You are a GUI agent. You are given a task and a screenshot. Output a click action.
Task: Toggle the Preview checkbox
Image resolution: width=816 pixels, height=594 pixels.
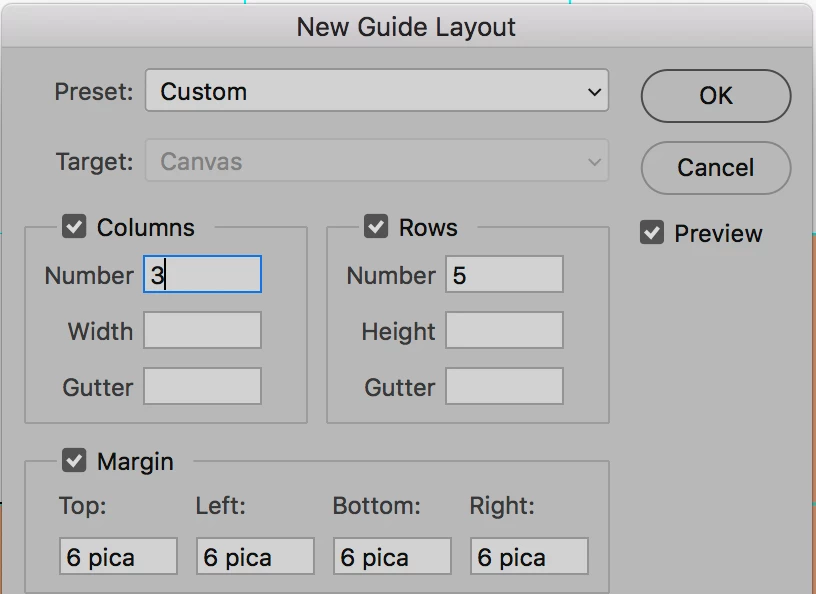coord(652,233)
